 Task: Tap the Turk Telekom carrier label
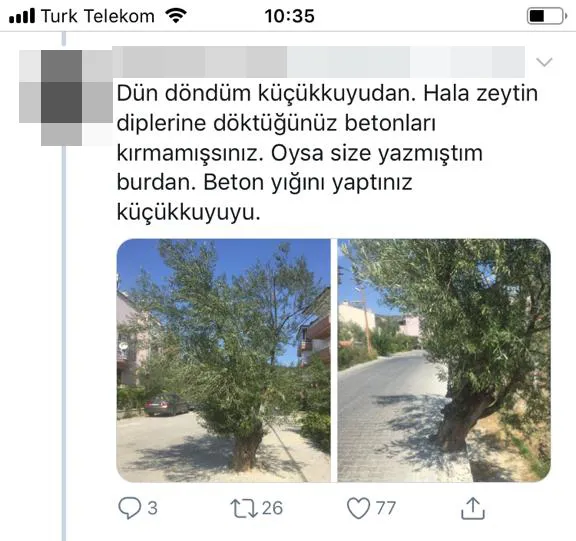point(97,16)
